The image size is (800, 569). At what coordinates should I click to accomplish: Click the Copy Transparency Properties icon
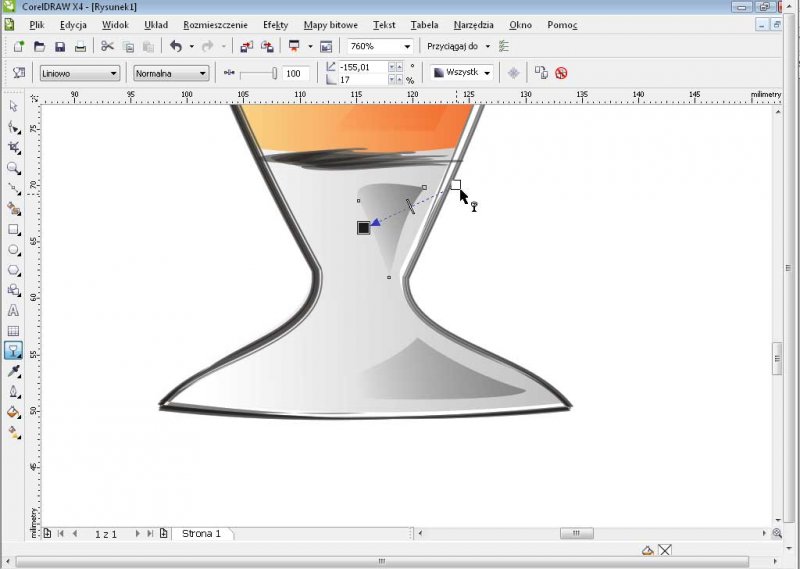540,73
